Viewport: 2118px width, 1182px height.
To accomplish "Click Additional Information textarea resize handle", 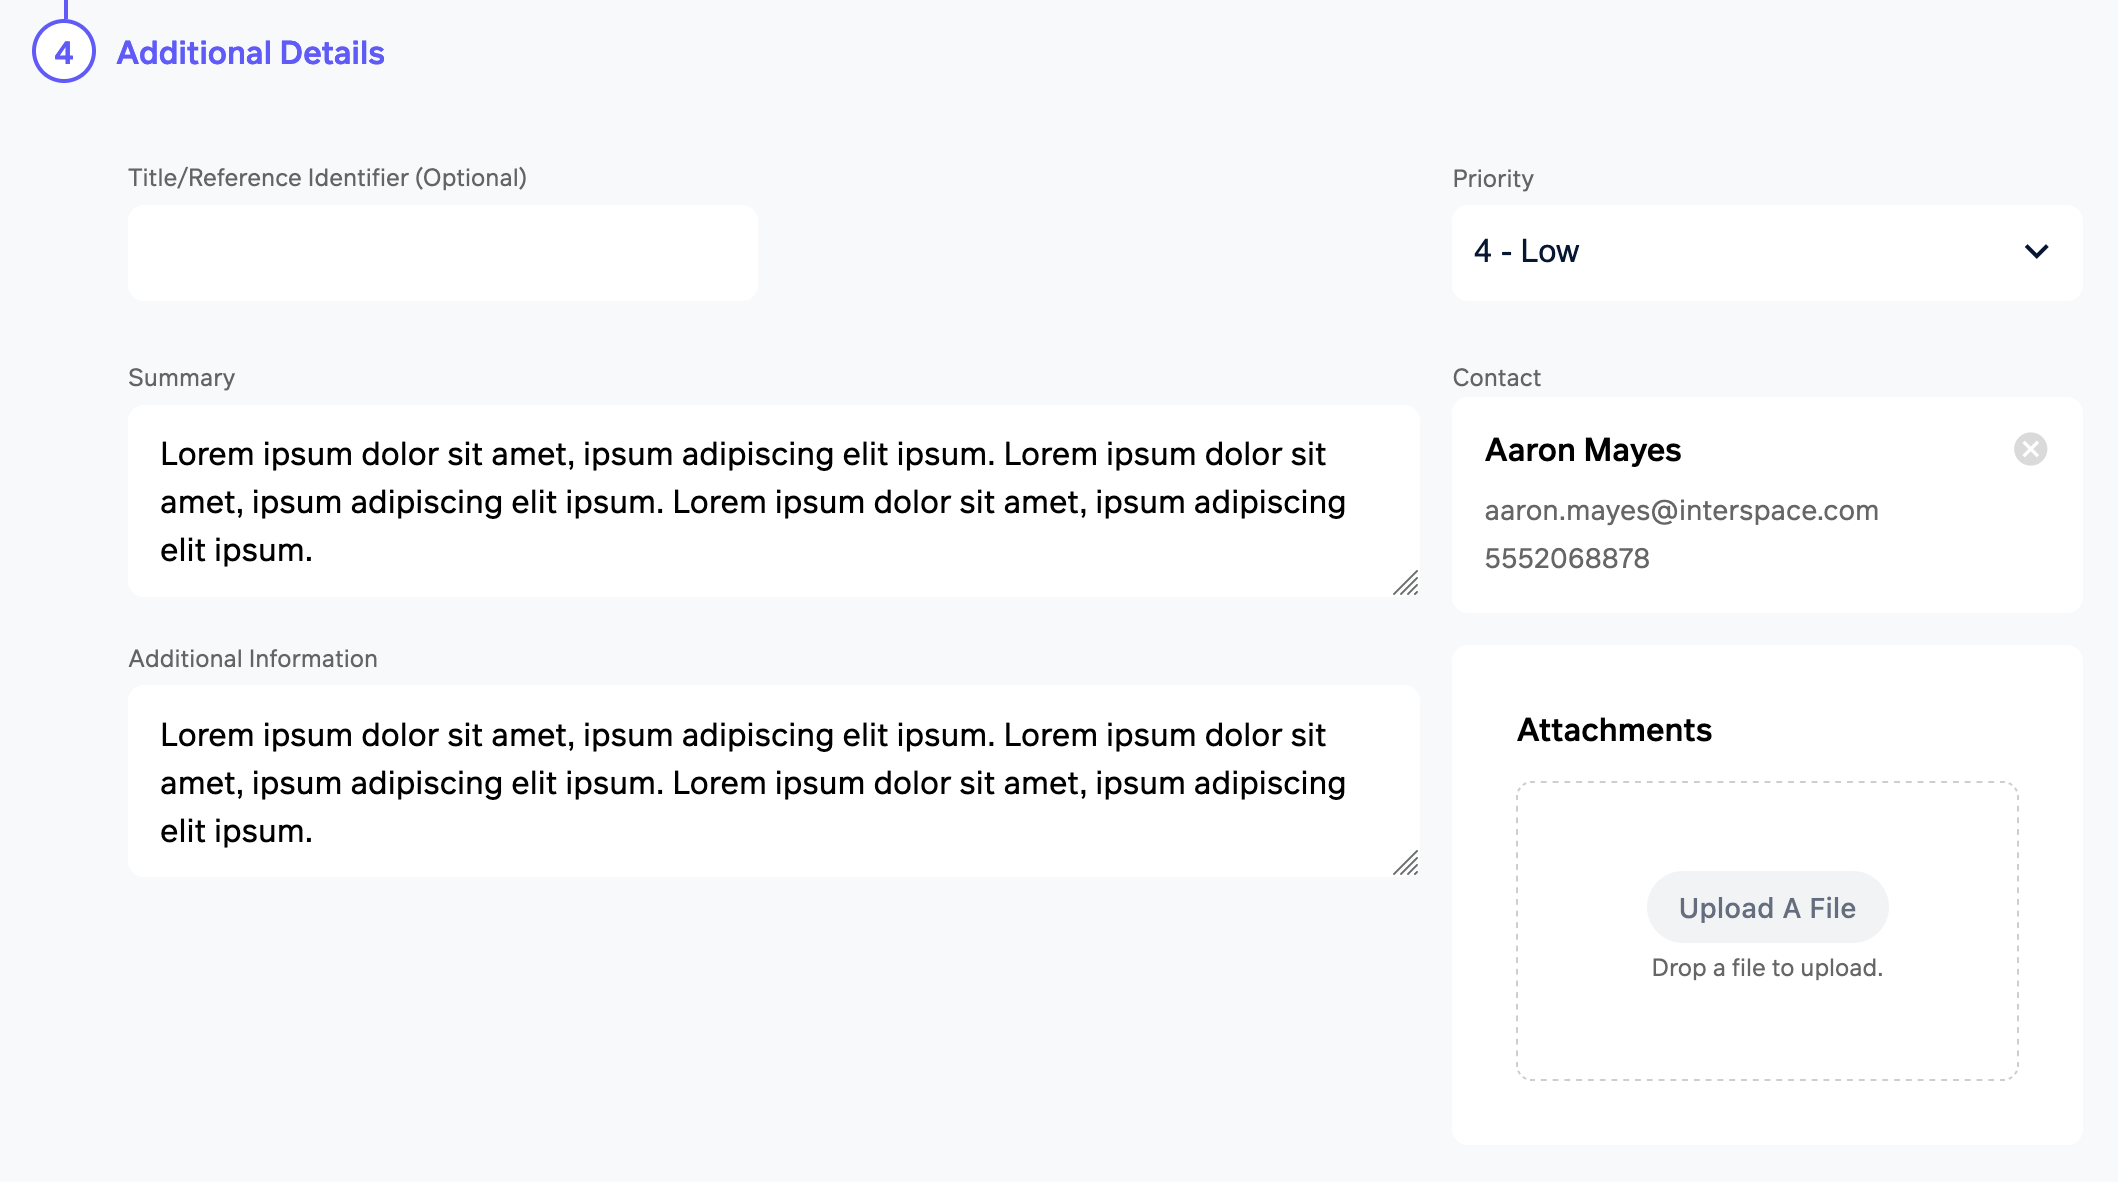I will (1406, 863).
